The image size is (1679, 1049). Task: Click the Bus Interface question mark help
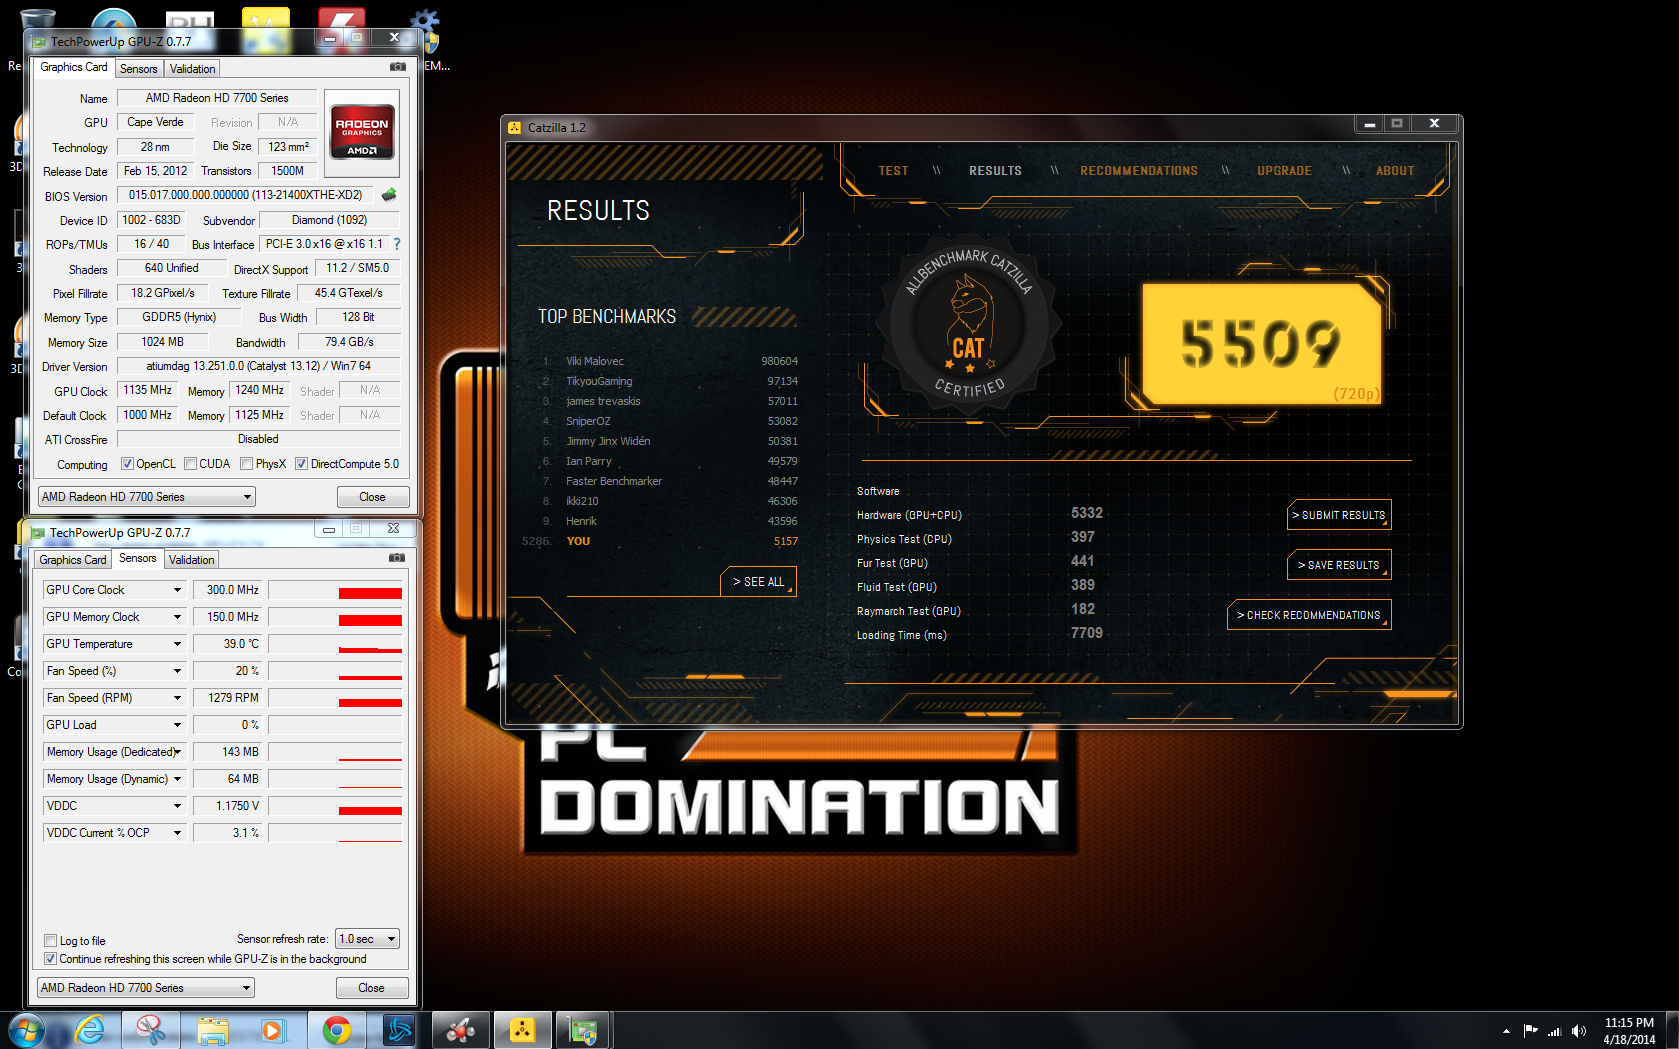pyautogui.click(x=397, y=244)
